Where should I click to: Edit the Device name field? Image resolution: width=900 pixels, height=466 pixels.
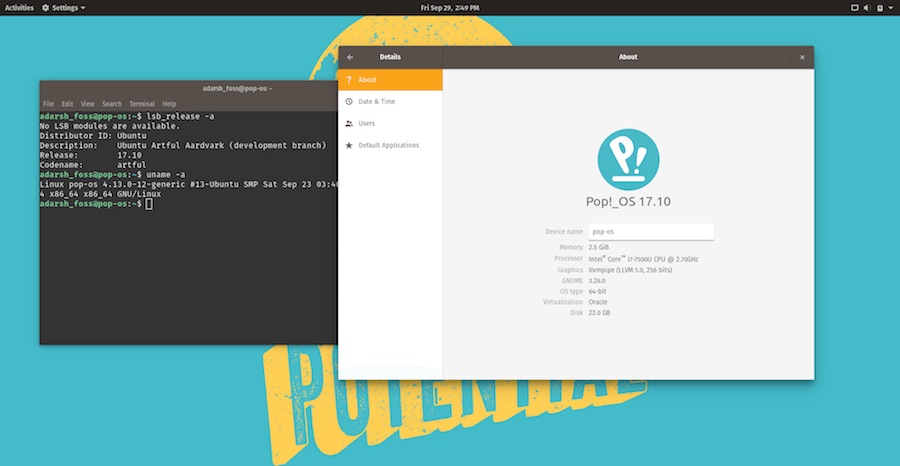pos(651,232)
